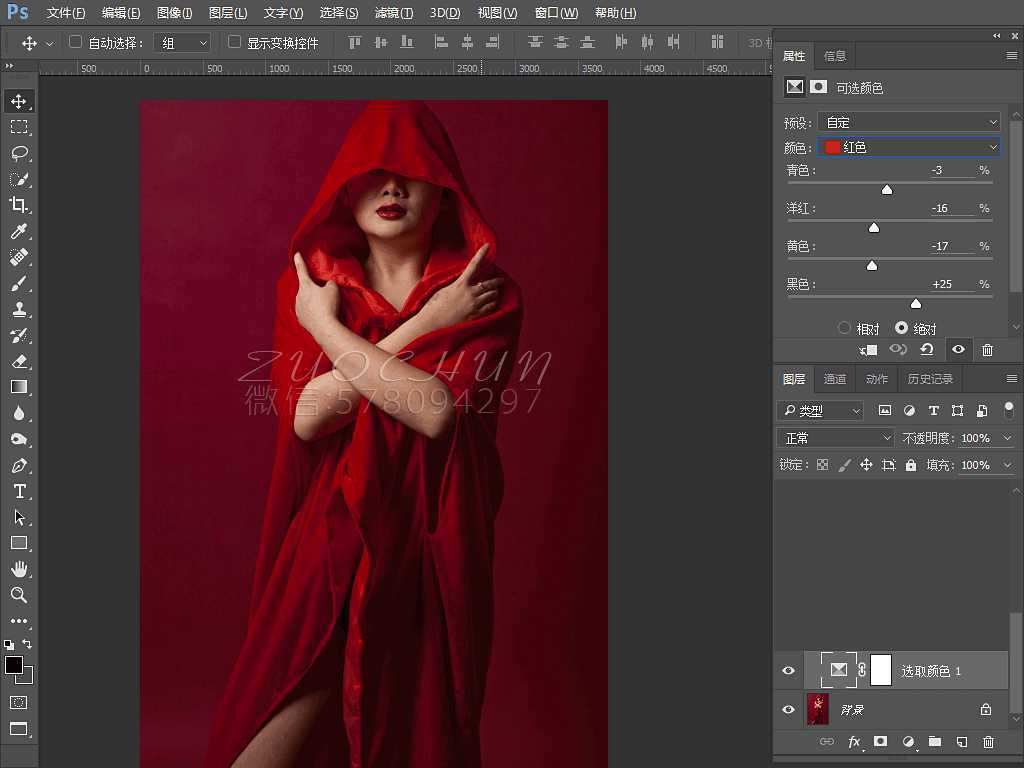Viewport: 1024px width, 768px height.
Task: Open the layer blend mode dropdown 正常
Action: point(835,437)
